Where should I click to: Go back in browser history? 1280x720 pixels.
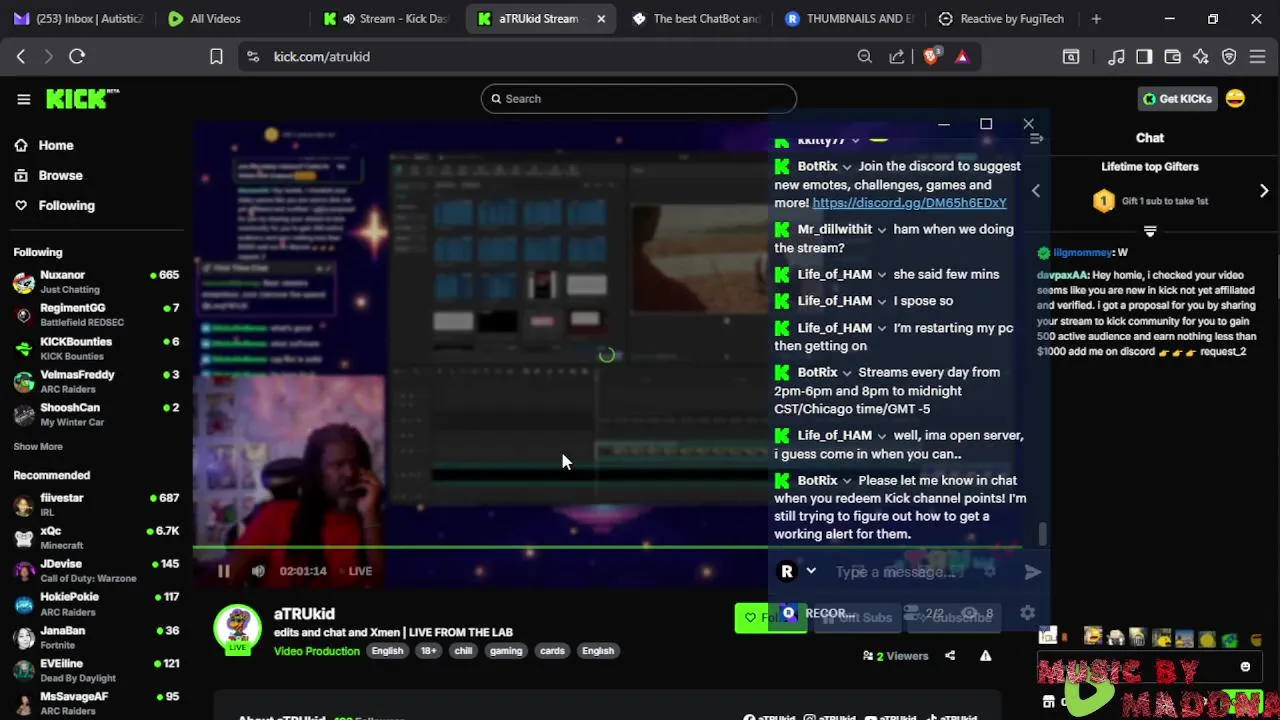point(21,57)
